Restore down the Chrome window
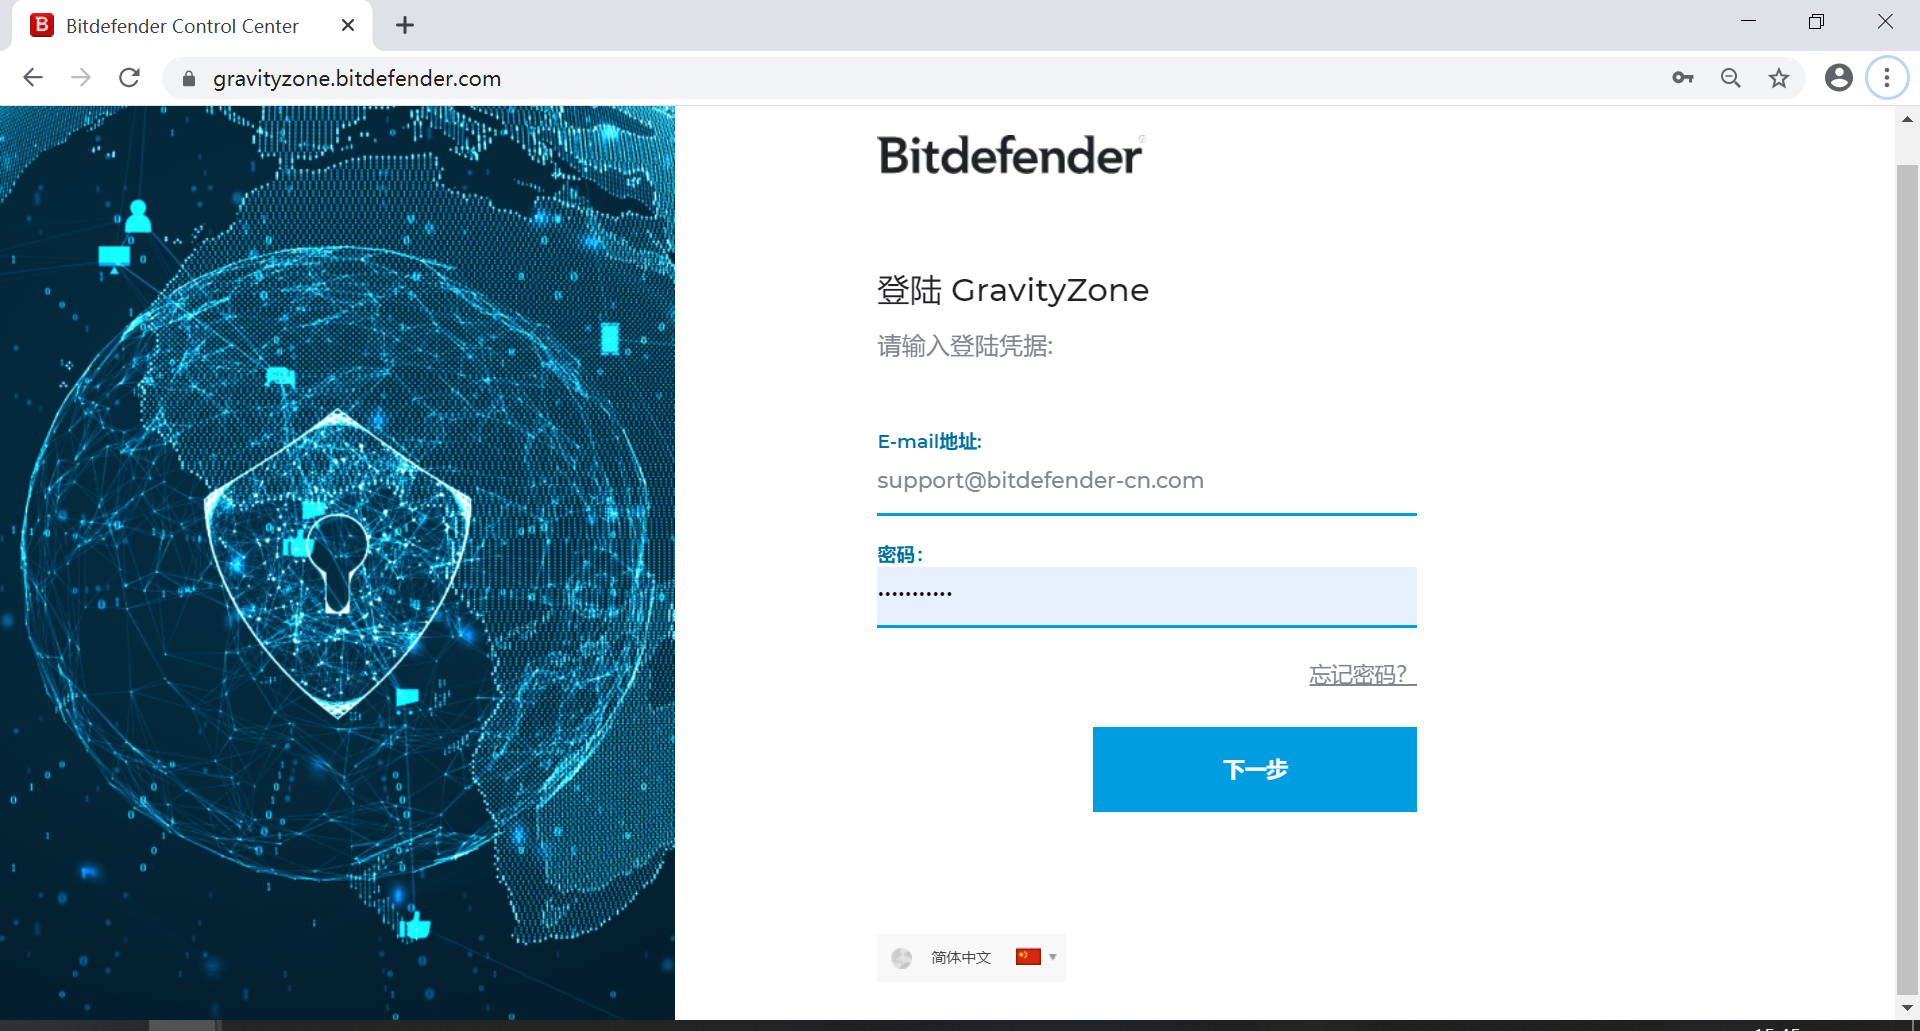The image size is (1920, 1031). pos(1816,22)
